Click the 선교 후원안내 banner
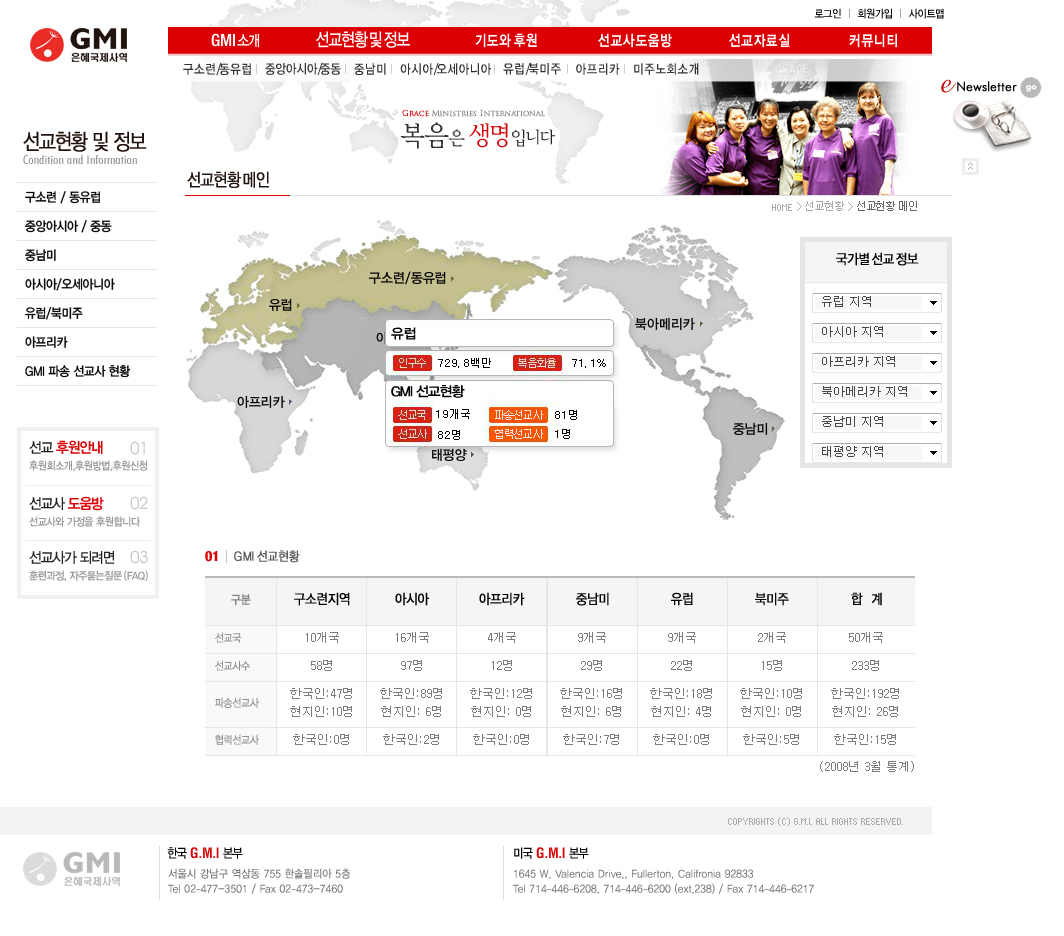Viewport: 1064px width, 936px height. (88, 456)
